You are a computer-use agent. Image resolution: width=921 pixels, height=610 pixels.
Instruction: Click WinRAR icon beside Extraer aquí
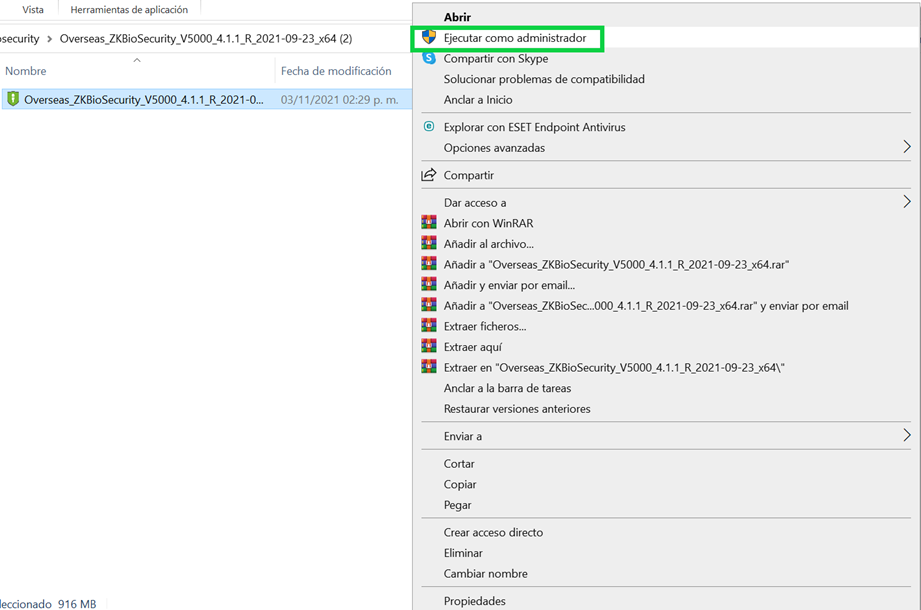[x=429, y=346]
